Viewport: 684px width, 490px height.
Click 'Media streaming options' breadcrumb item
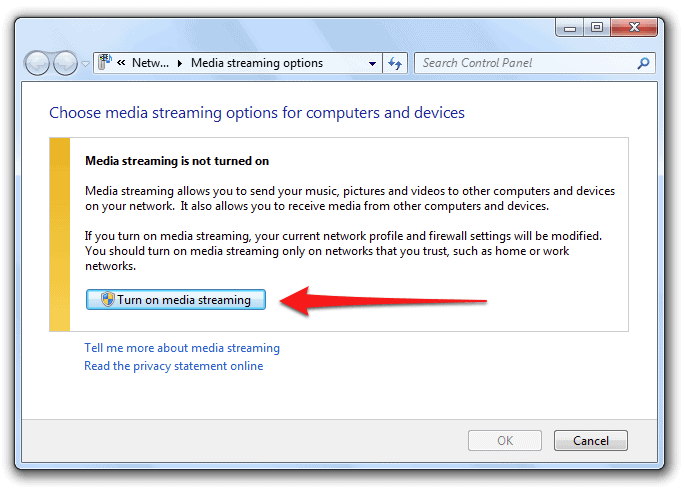257,63
